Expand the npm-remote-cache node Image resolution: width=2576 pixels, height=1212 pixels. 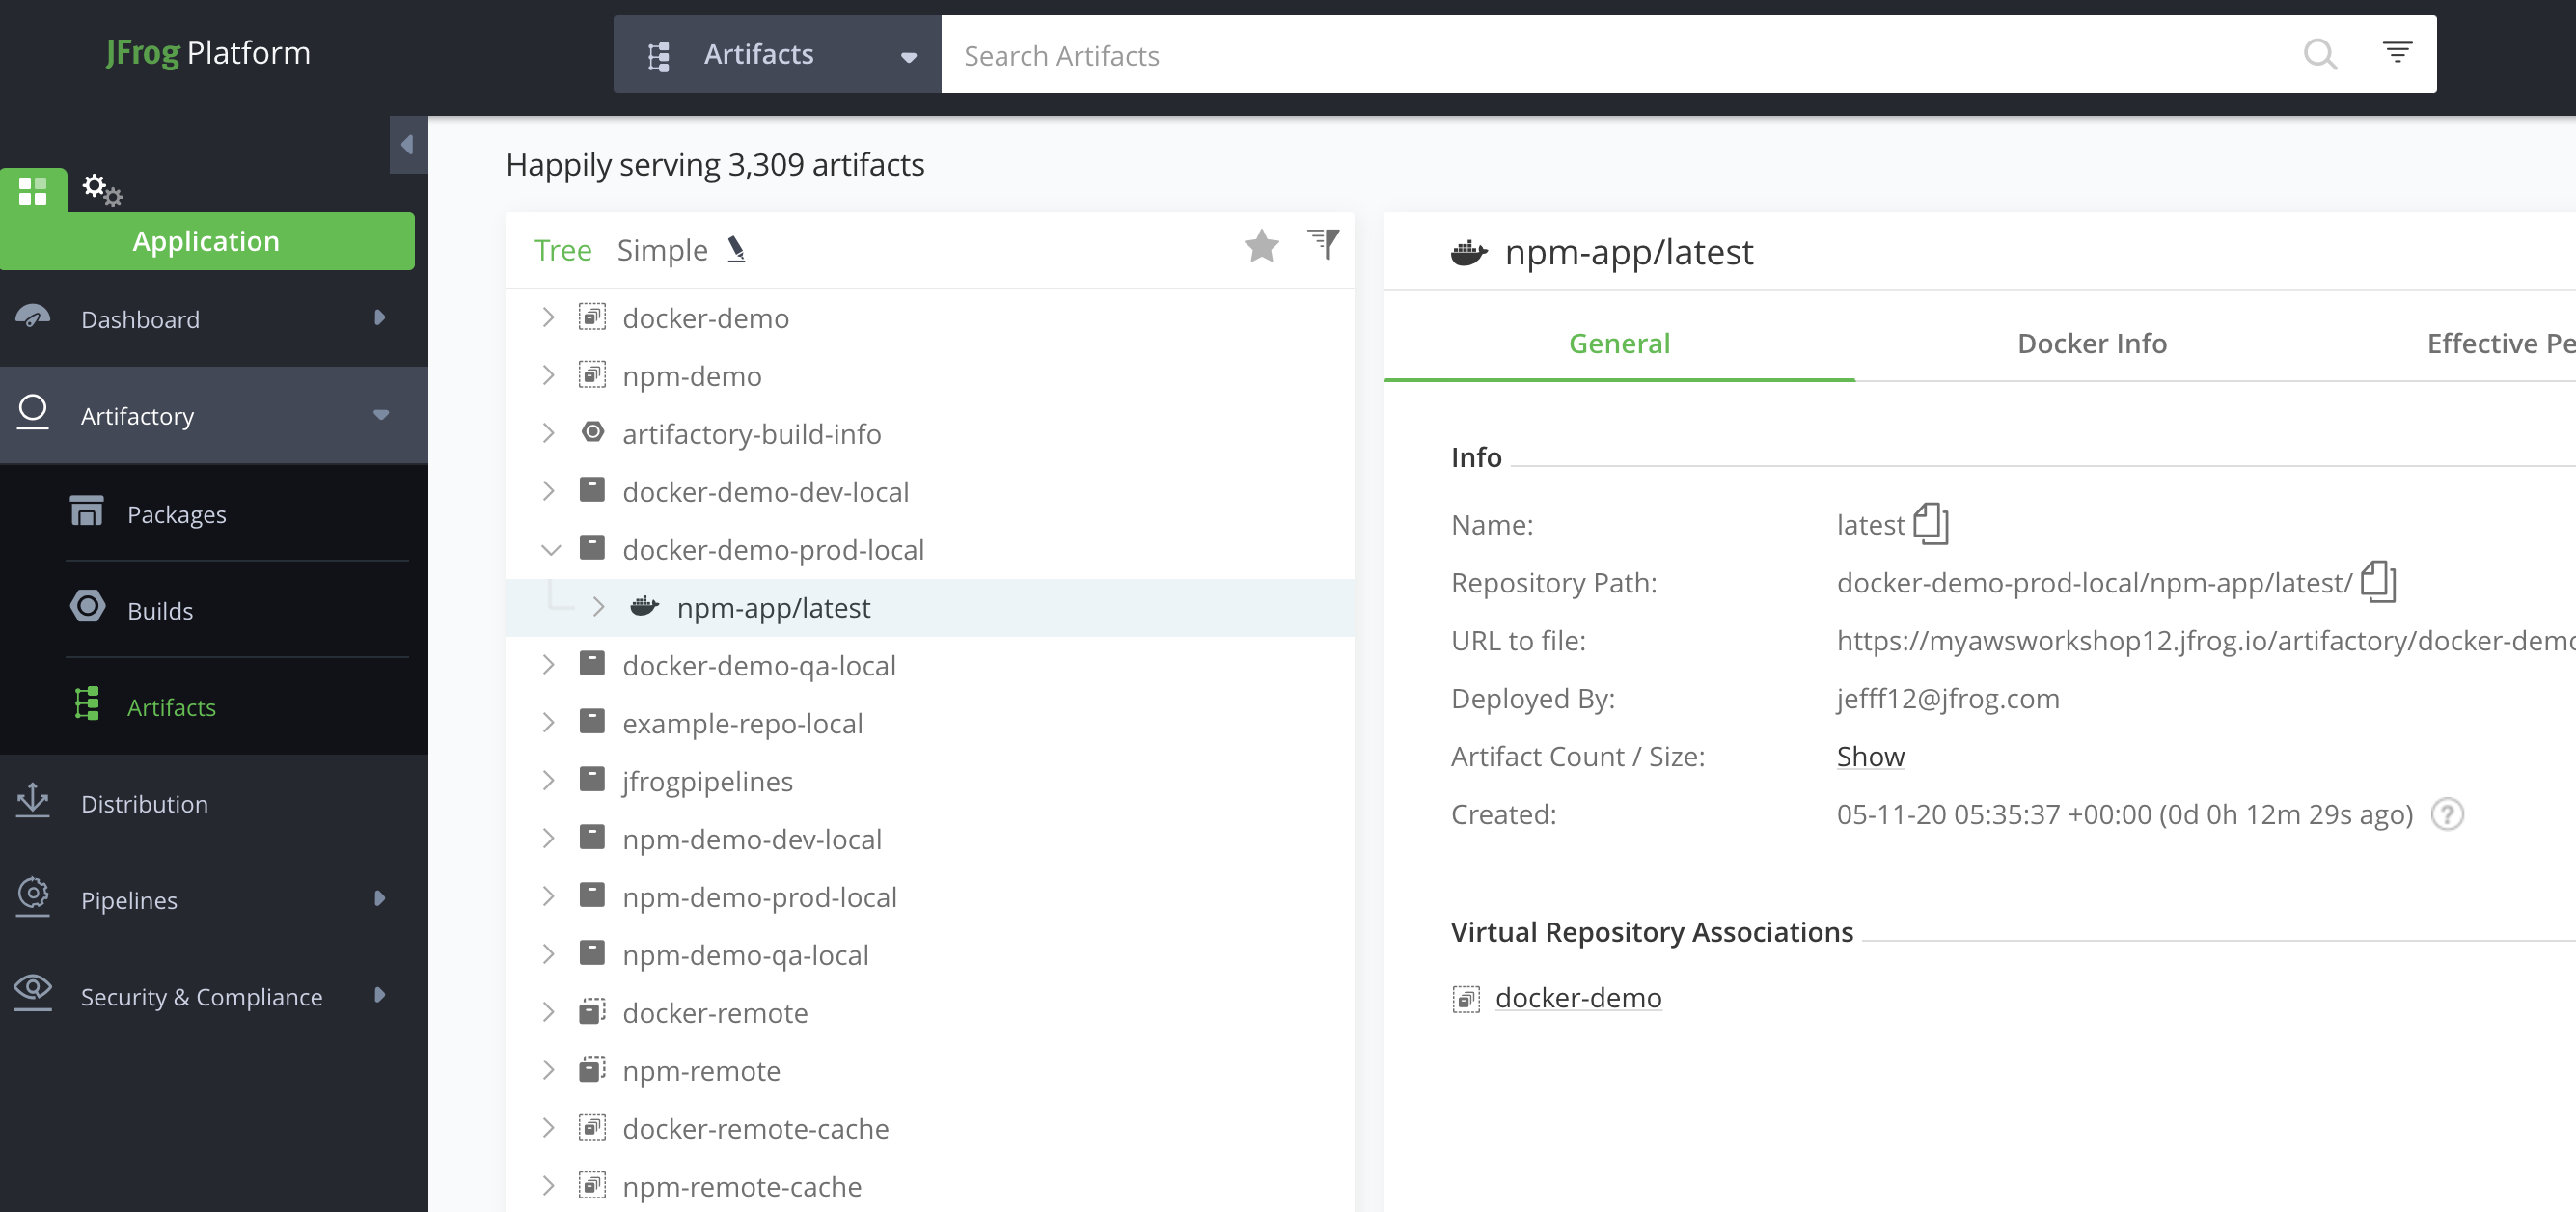(x=548, y=1186)
